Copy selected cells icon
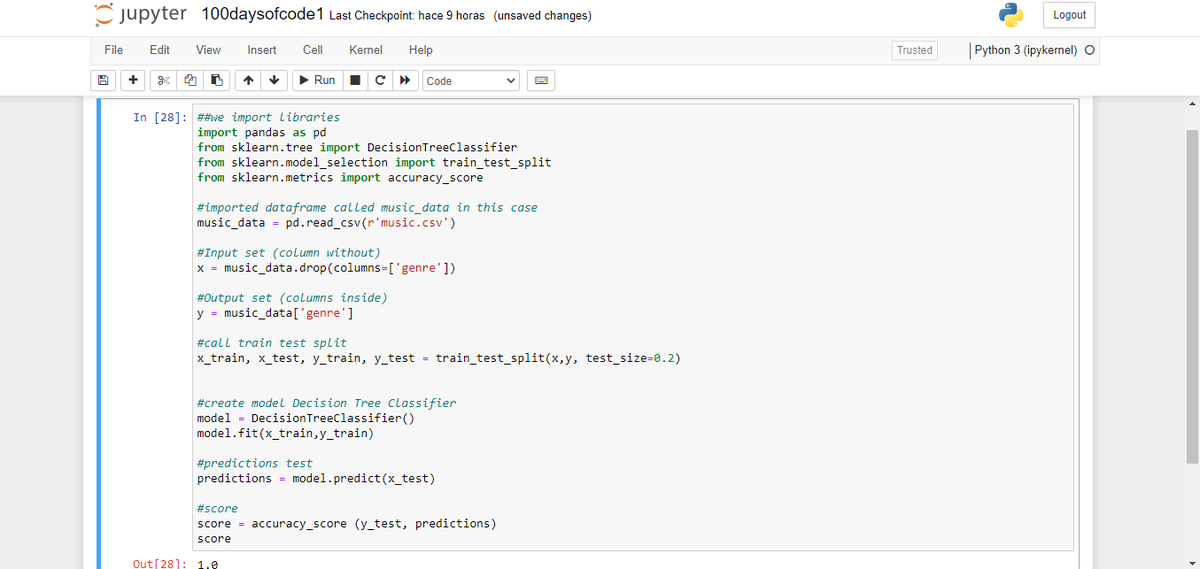Image resolution: width=1200 pixels, height=569 pixels. pyautogui.click(x=191, y=80)
